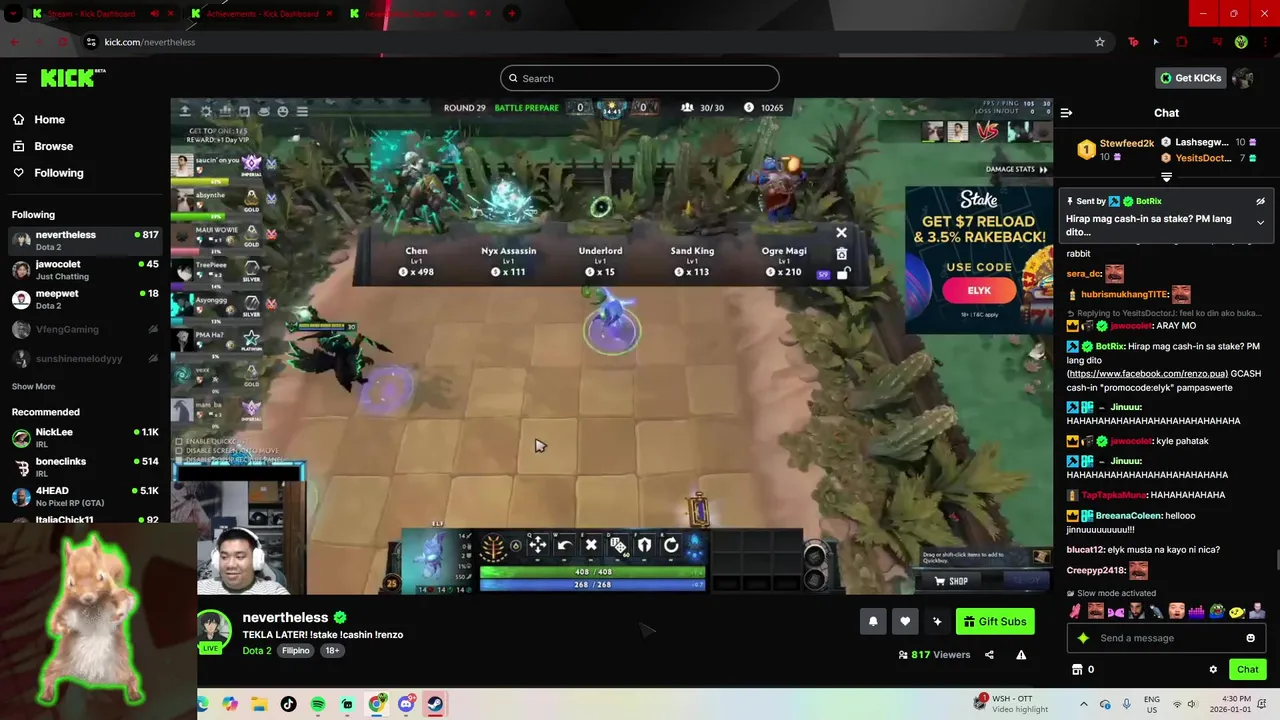Open the user profile avatar menu
The image size is (1280, 720).
pos(1243,78)
